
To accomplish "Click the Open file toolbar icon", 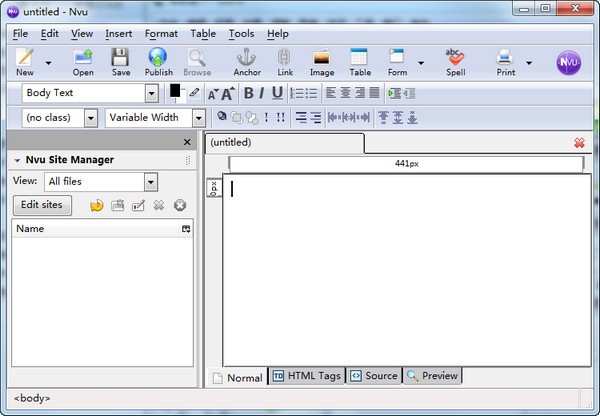I will (83, 62).
